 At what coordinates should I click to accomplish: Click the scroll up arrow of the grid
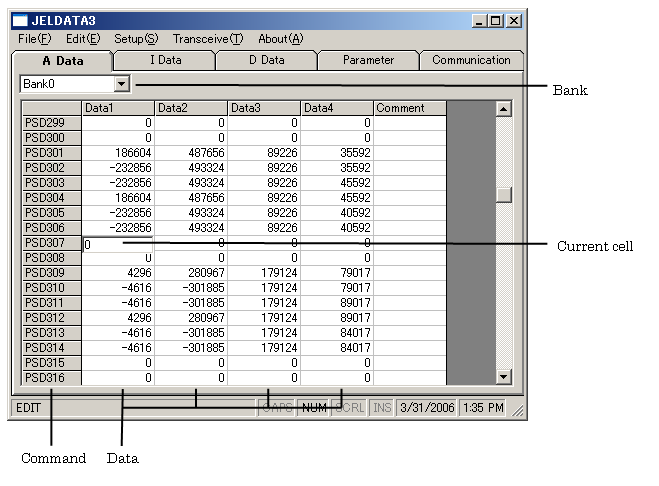[503, 108]
